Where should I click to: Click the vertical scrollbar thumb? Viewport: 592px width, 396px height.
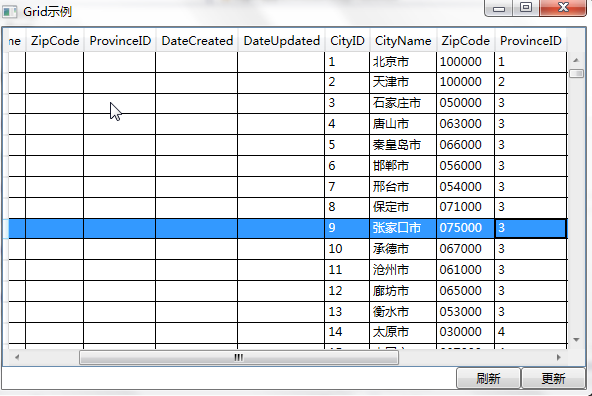pos(576,73)
